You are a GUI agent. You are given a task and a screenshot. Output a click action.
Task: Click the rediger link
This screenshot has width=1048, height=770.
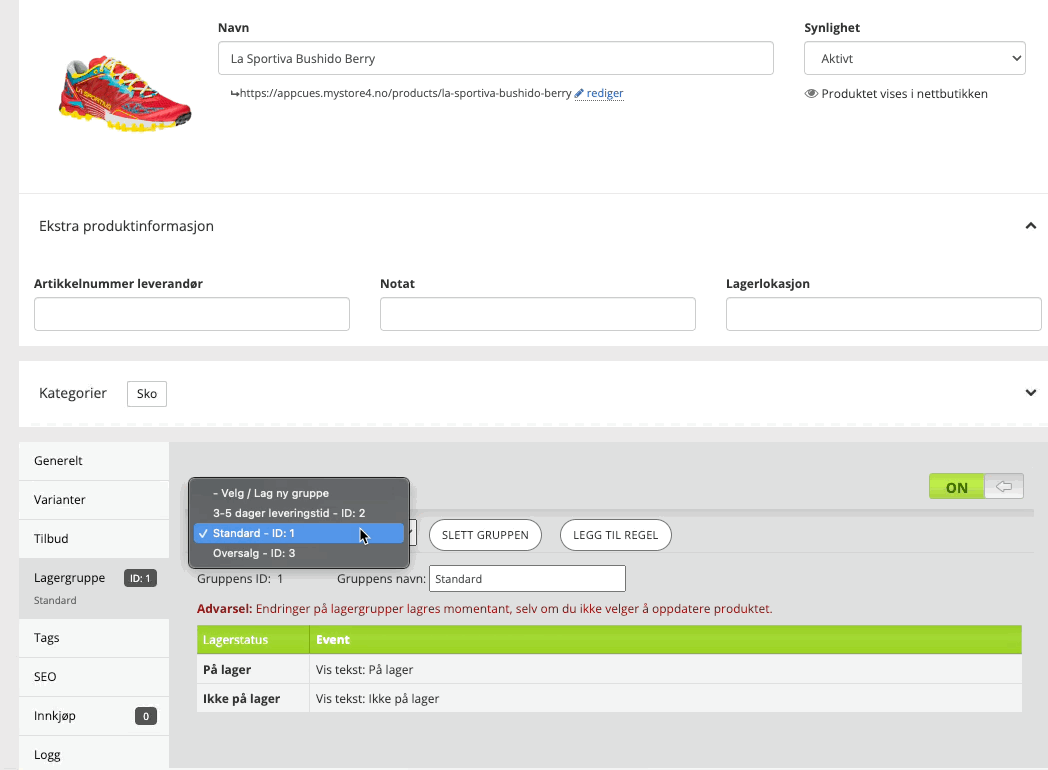point(605,94)
